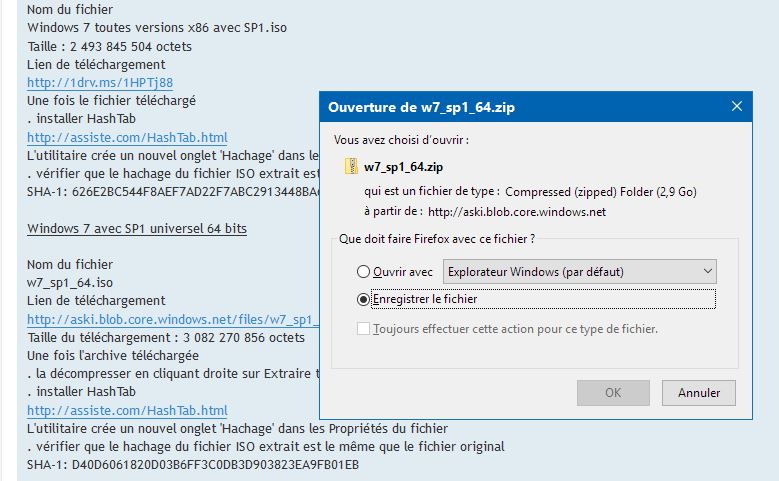This screenshot has width=779, height=481.
Task: Tick the Toujours effectuer cette action checkbox
Action: point(363,328)
